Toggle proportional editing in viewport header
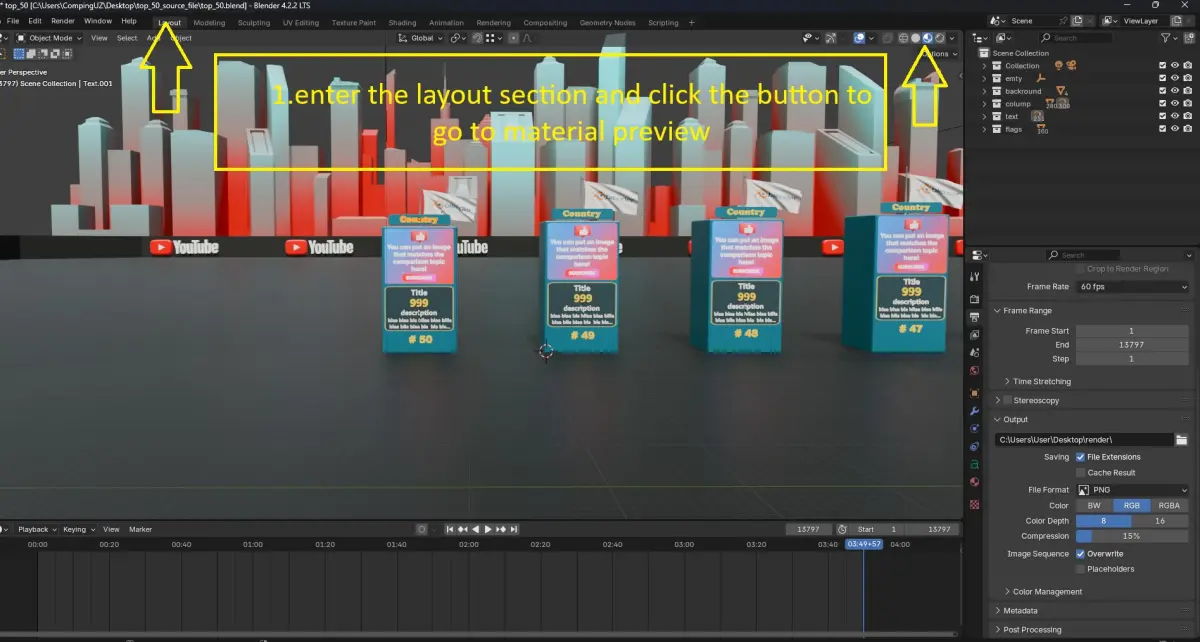 [513, 38]
